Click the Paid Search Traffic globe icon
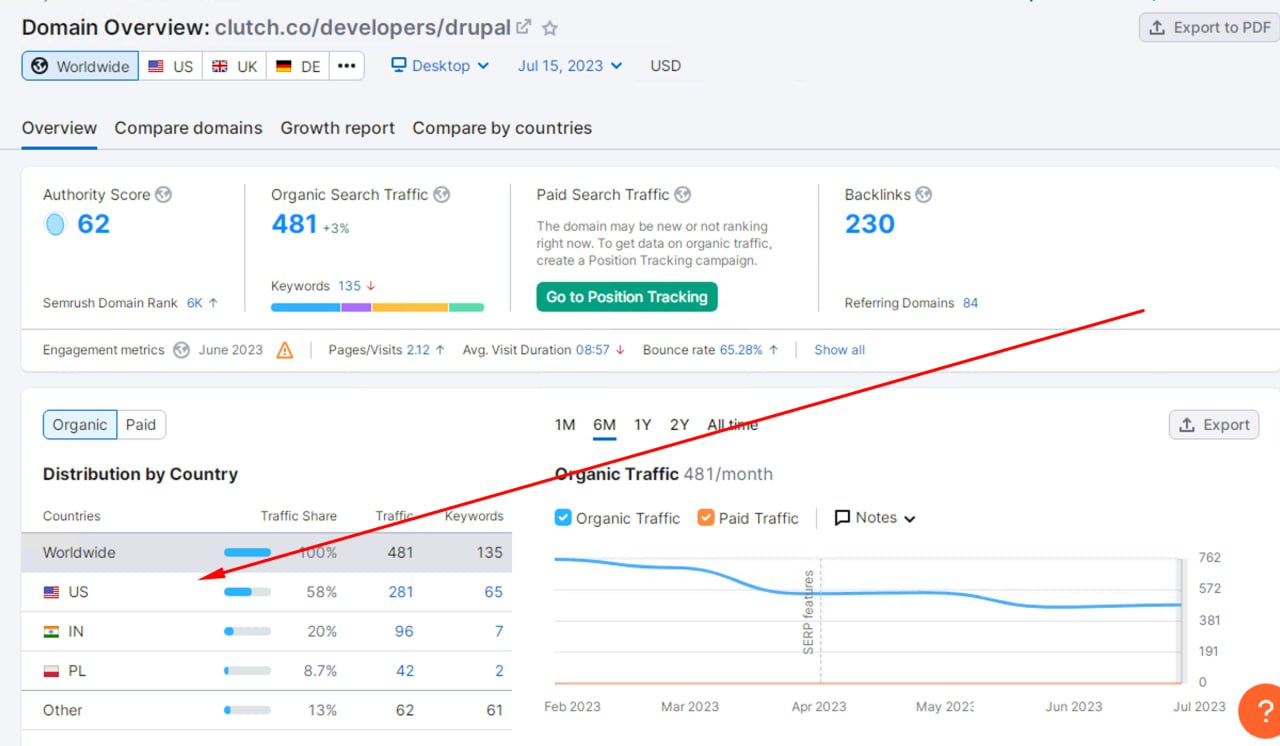Image resolution: width=1280 pixels, height=746 pixels. (682, 195)
